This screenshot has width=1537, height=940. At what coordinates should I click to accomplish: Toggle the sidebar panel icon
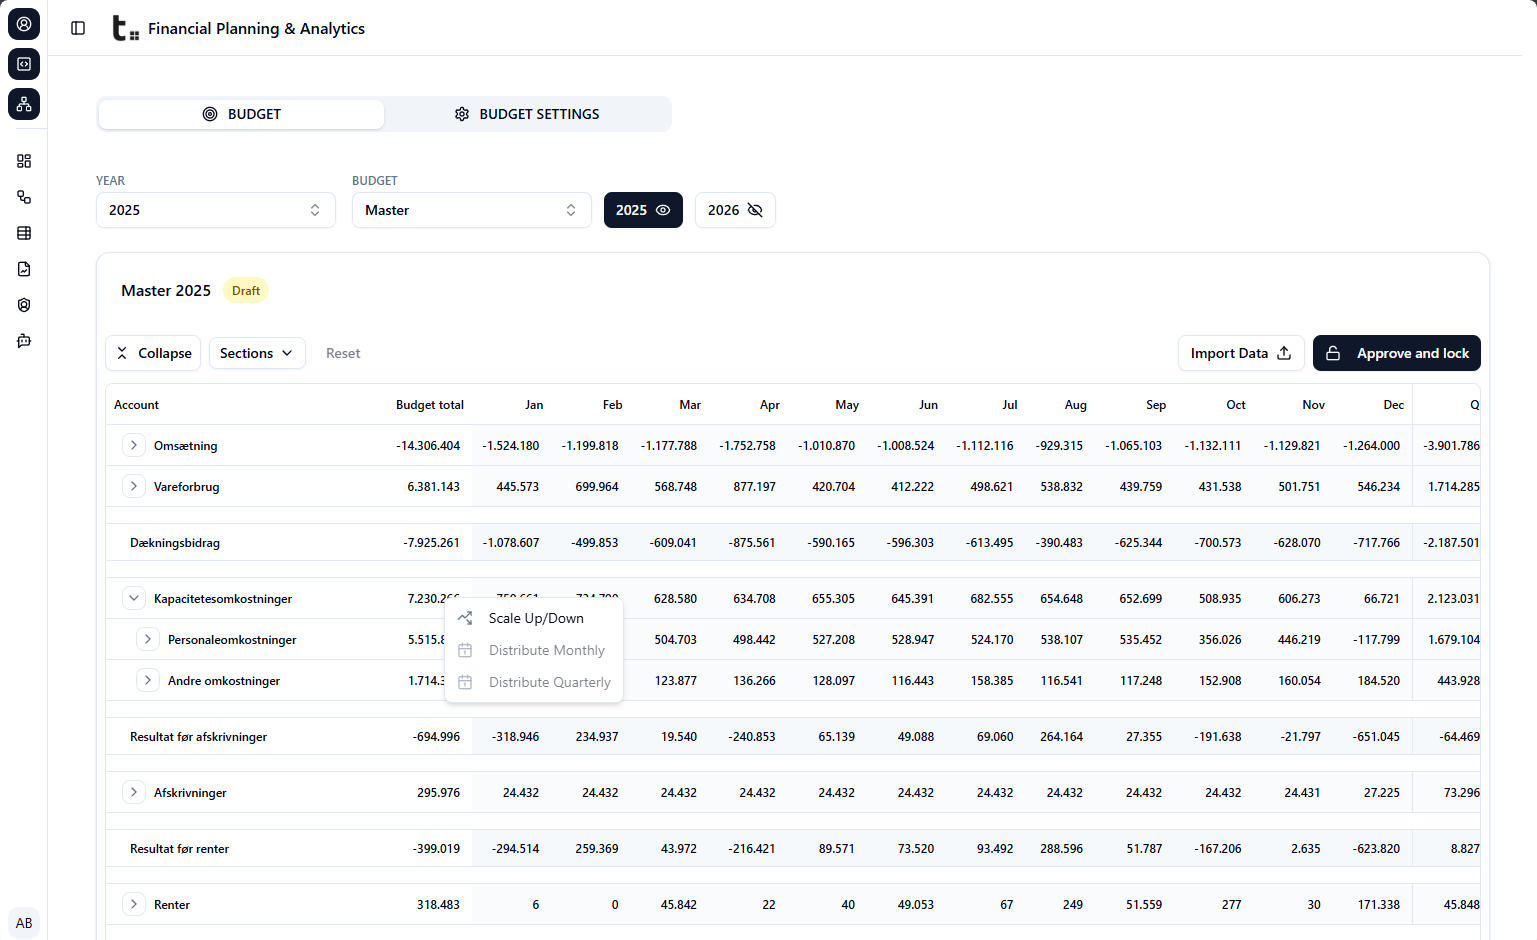78,28
